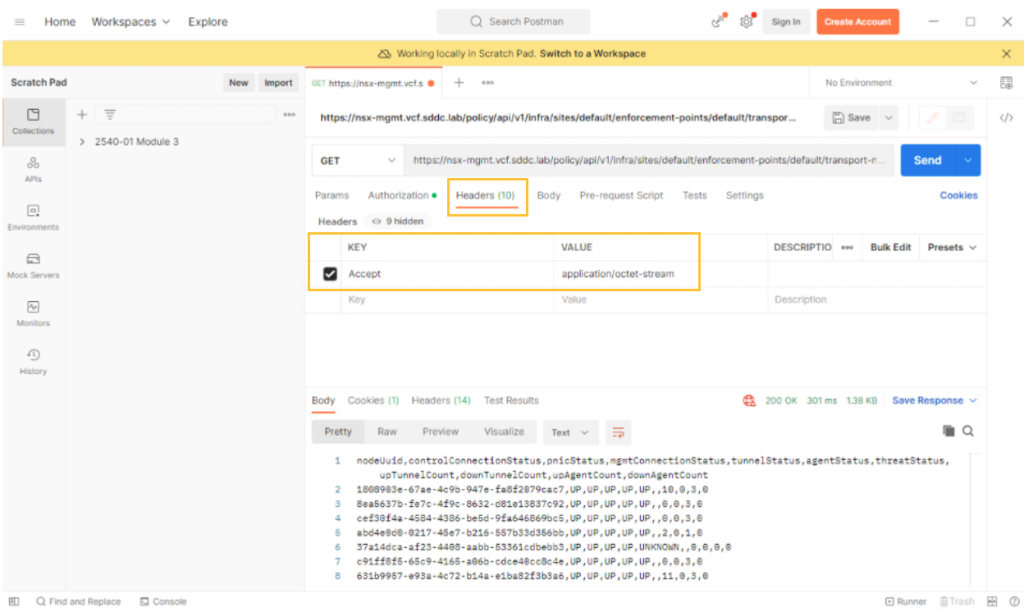Select the Visualize response view
The image size is (1024, 612).
tap(504, 432)
